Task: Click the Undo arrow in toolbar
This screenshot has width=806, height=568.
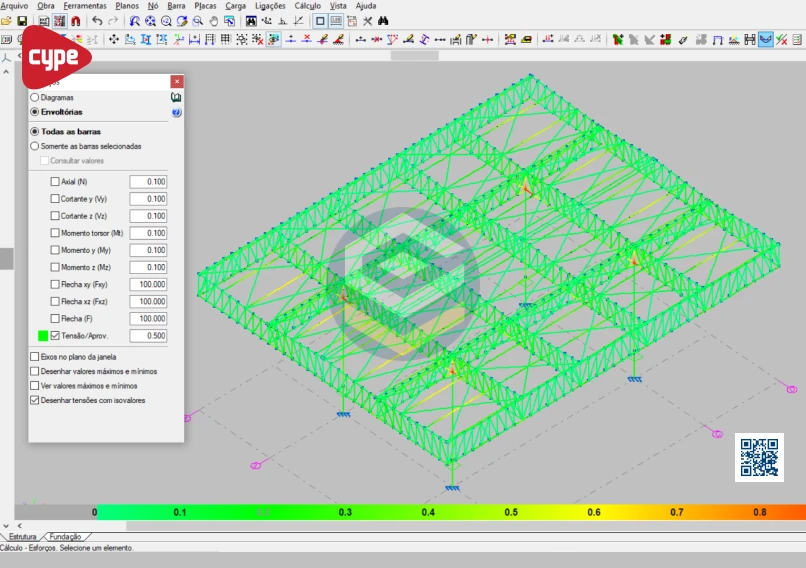Action: click(97, 21)
